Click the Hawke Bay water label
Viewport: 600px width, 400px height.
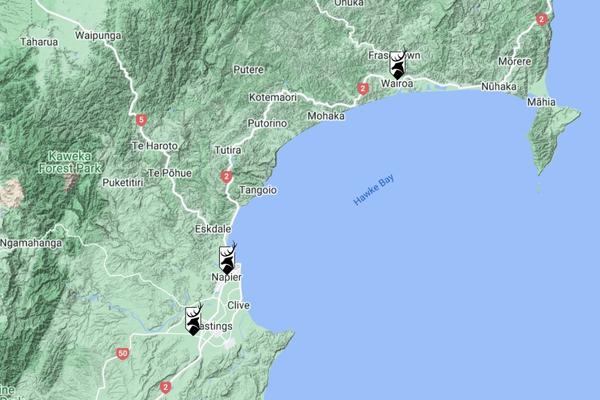tap(376, 191)
